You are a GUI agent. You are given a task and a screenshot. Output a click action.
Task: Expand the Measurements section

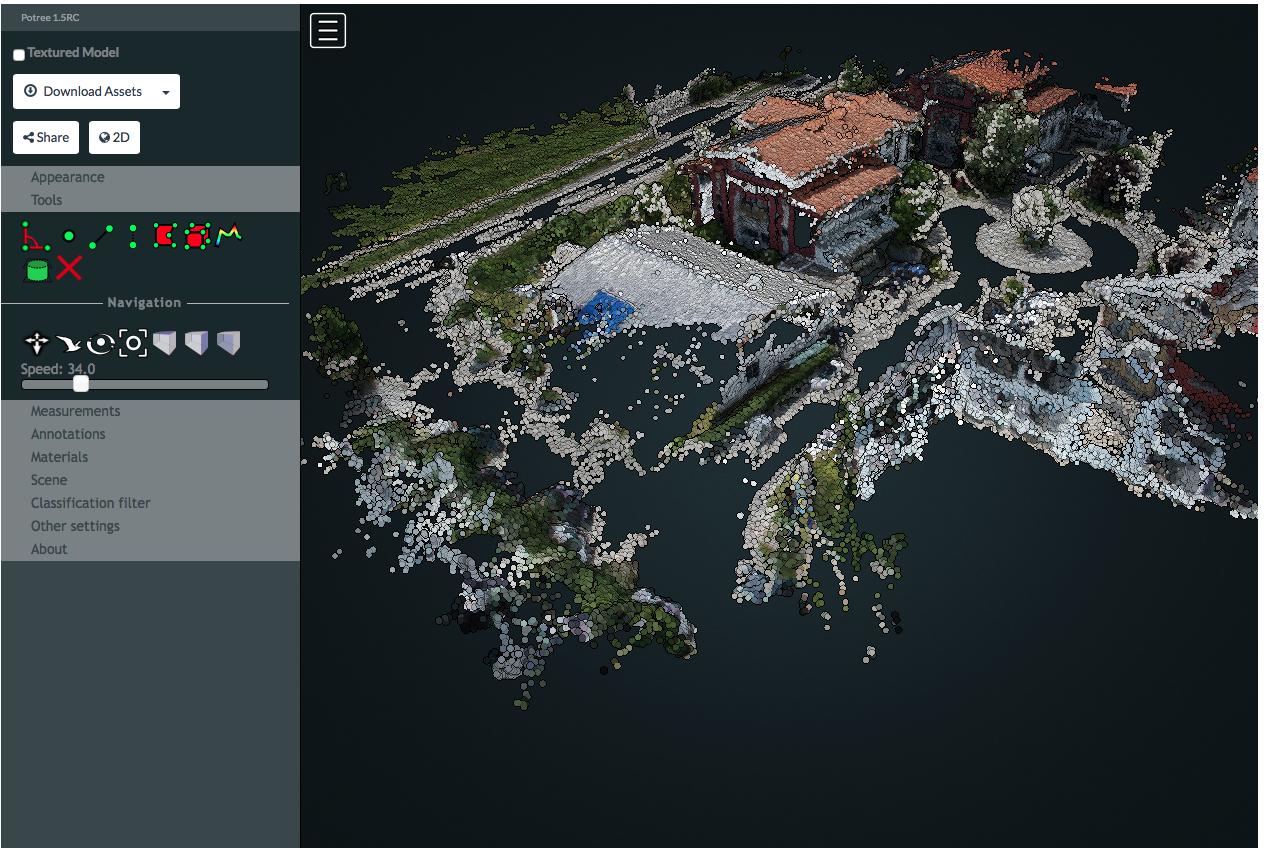pyautogui.click(x=75, y=411)
